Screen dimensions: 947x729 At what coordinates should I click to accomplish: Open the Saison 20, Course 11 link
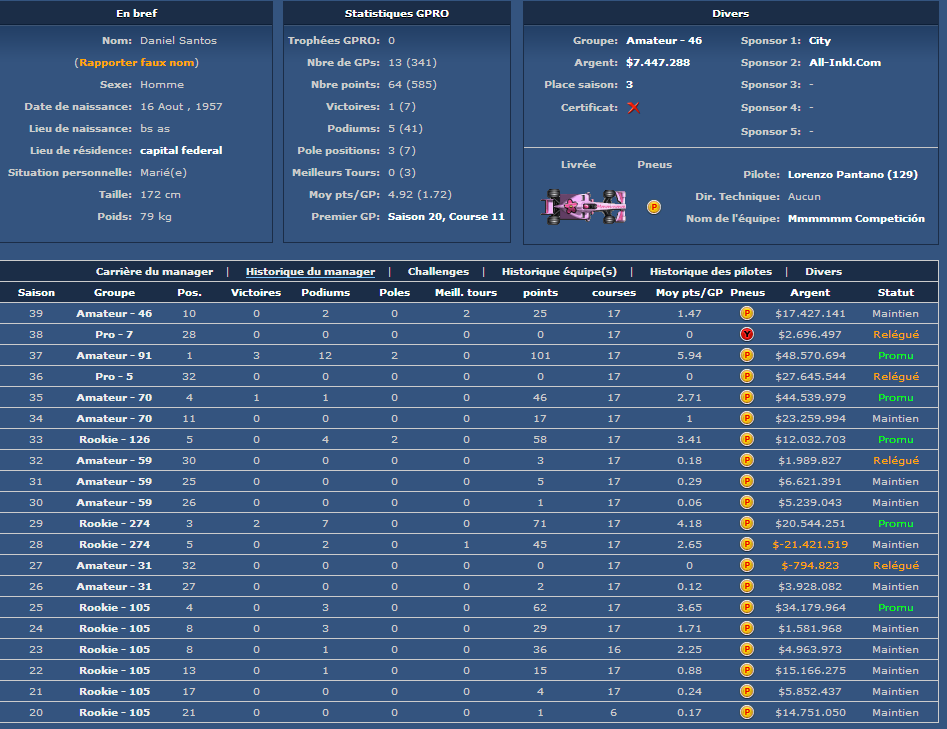point(446,216)
